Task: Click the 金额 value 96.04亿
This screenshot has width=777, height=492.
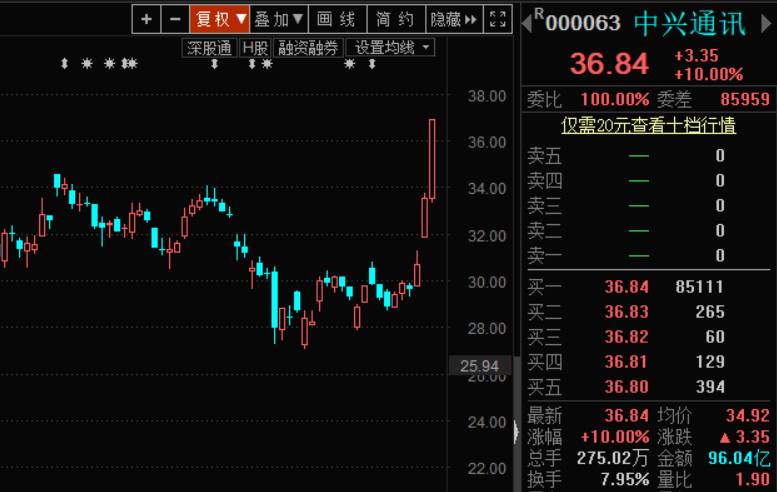Action: coord(739,458)
